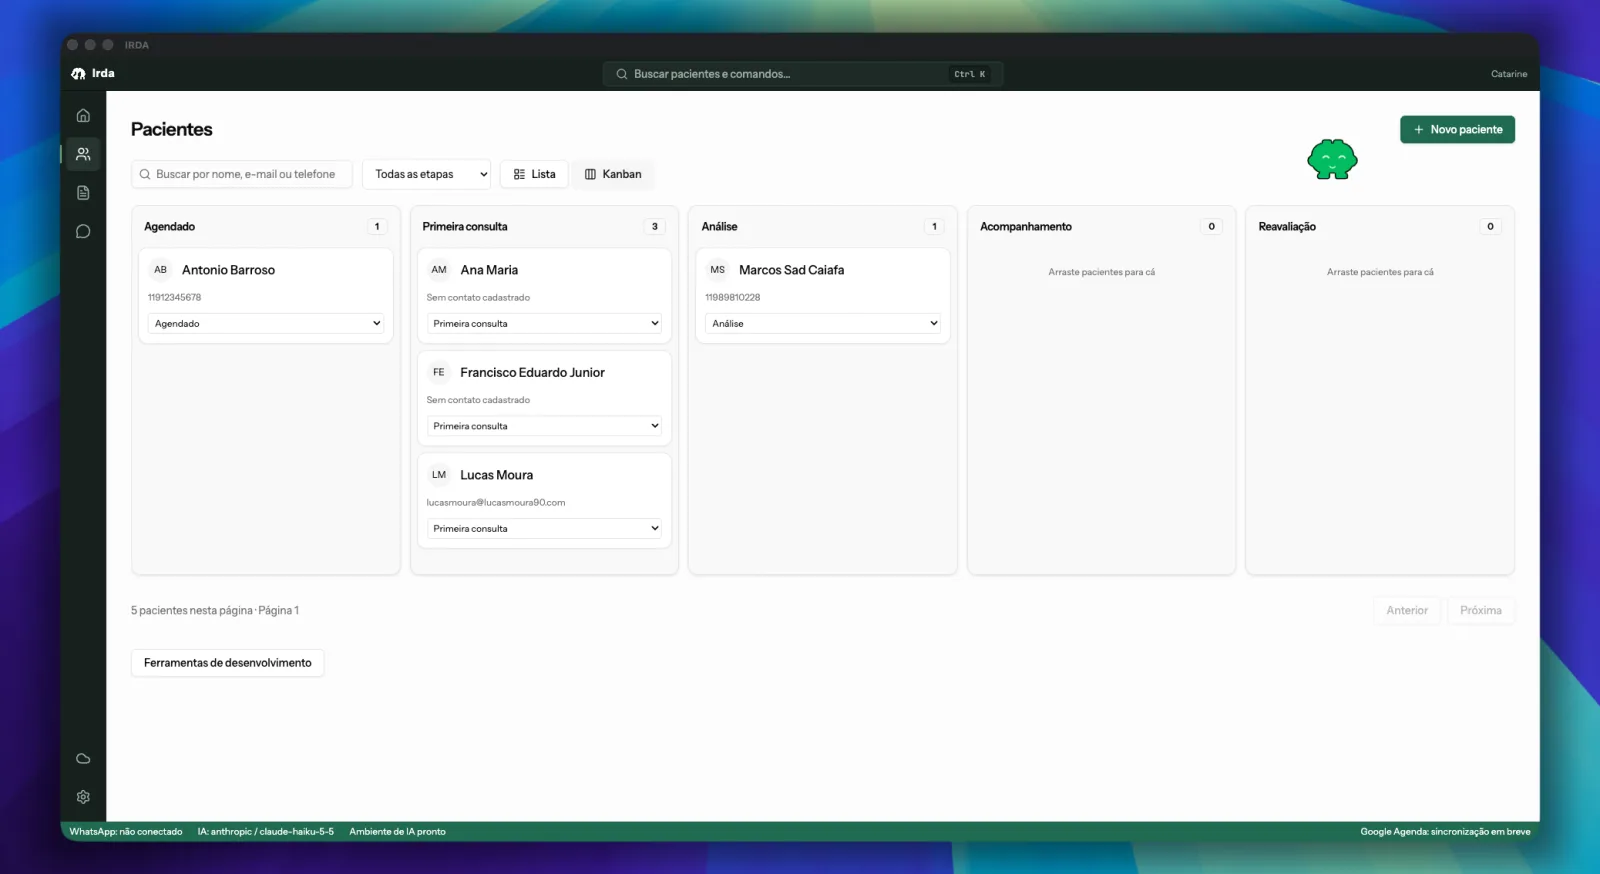The image size is (1600, 874).
Task: Open the chat bubble icon in the sidebar
Action: tap(83, 231)
